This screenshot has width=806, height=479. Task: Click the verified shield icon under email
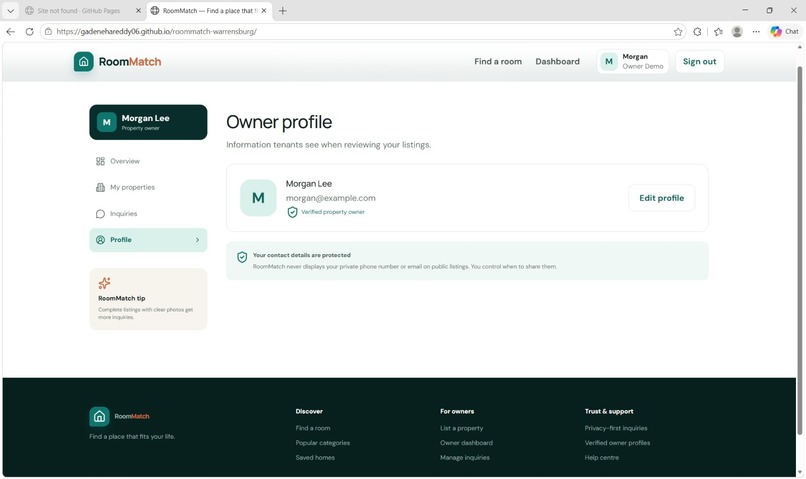click(292, 212)
